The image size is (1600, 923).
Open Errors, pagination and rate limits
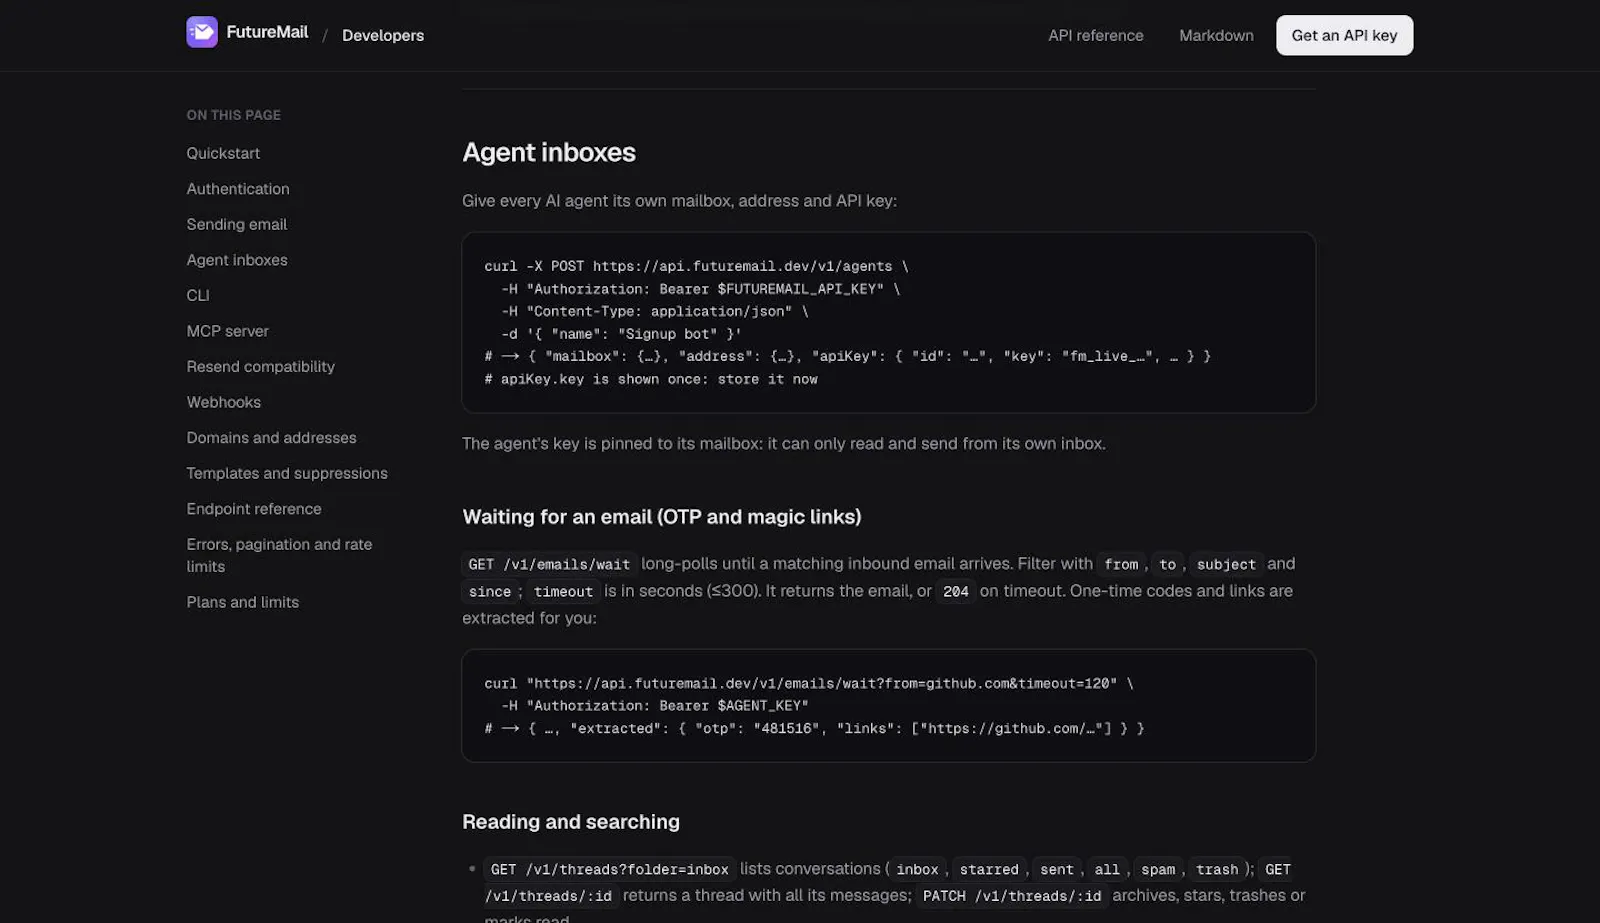(279, 555)
